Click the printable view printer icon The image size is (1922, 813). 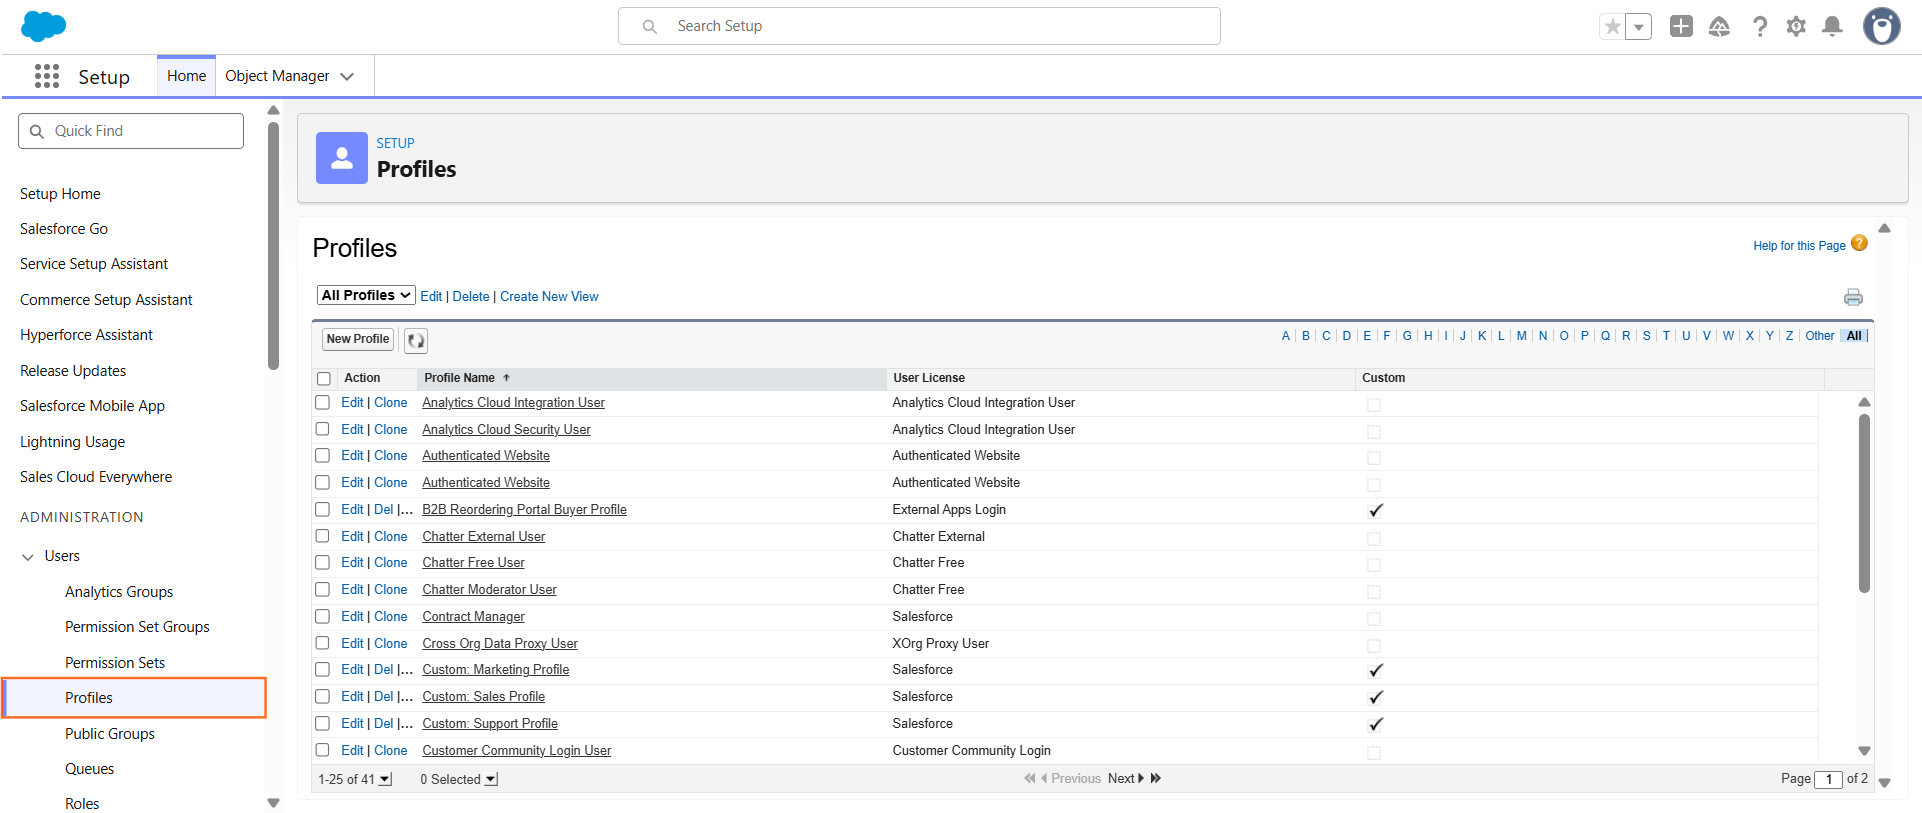tap(1853, 297)
